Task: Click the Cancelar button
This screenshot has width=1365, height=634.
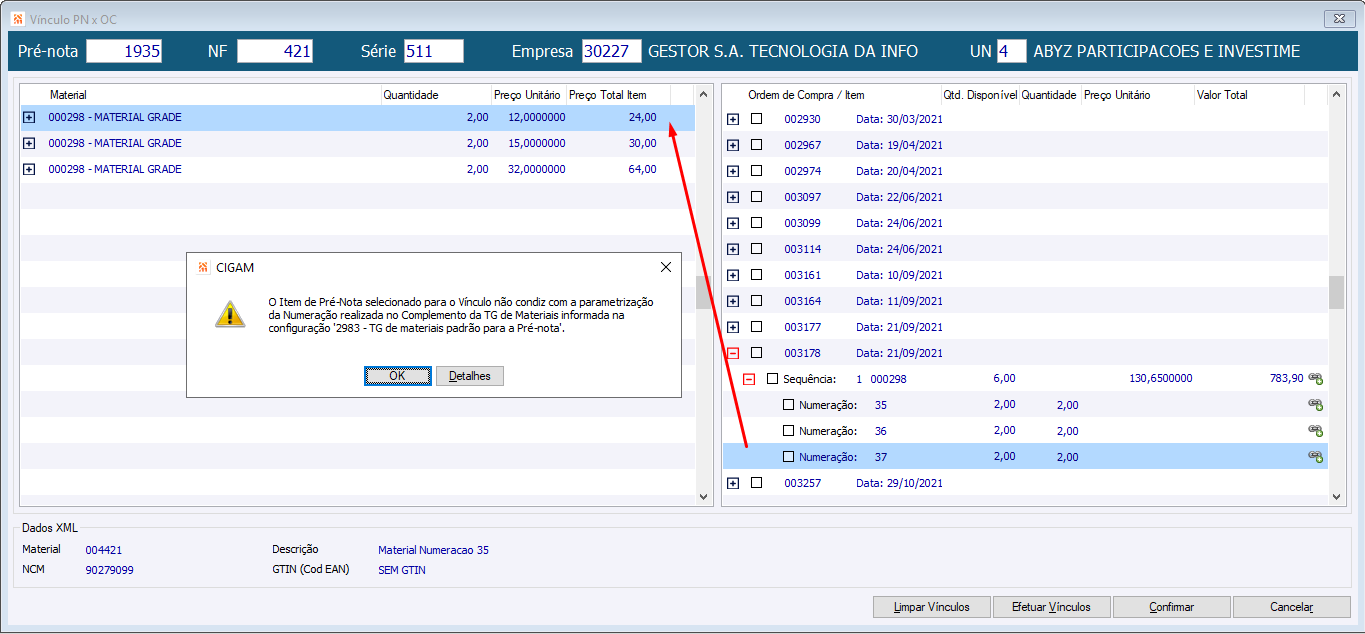Action: (1291, 607)
